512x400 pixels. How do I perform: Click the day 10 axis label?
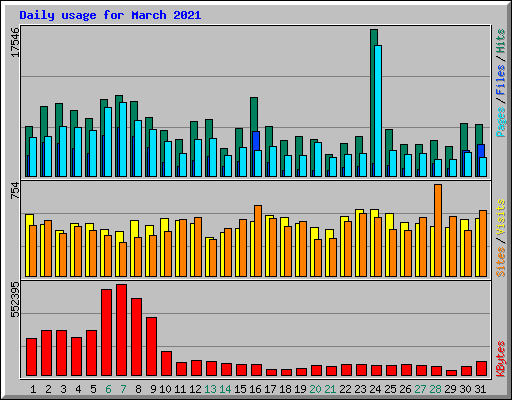pos(165,389)
